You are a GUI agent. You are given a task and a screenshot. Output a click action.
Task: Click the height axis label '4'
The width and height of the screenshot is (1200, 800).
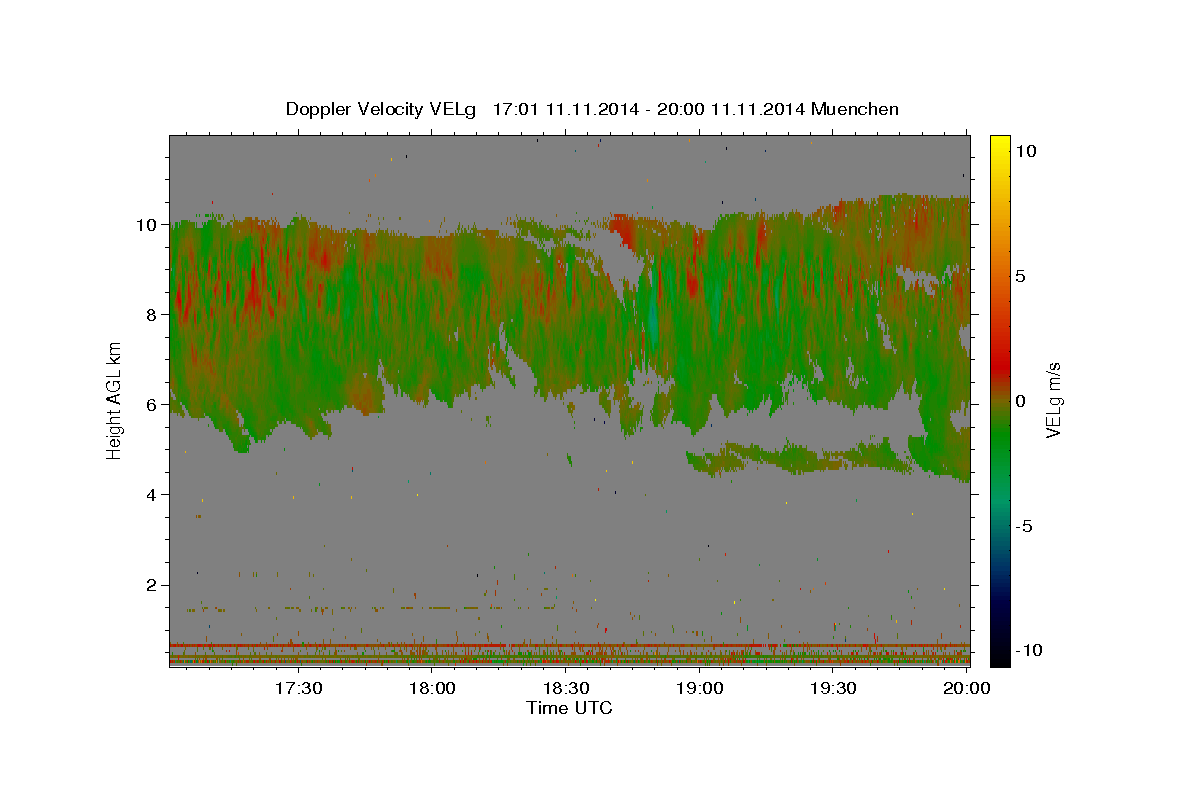tap(153, 495)
